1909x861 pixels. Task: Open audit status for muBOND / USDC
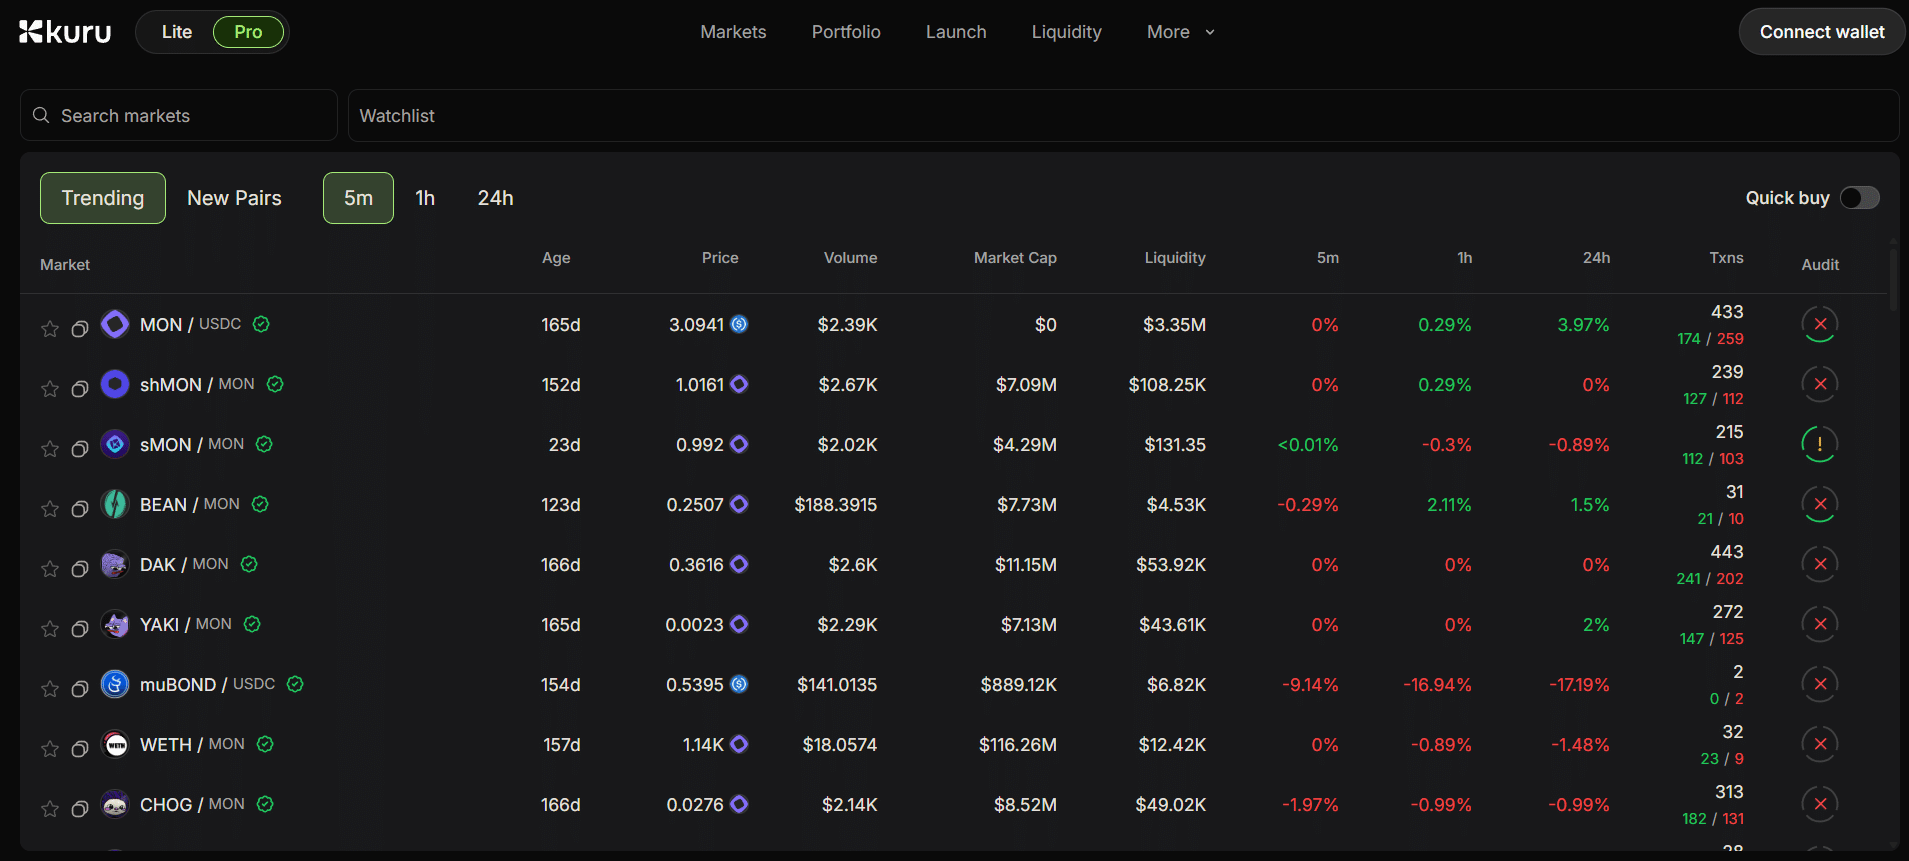click(1820, 684)
